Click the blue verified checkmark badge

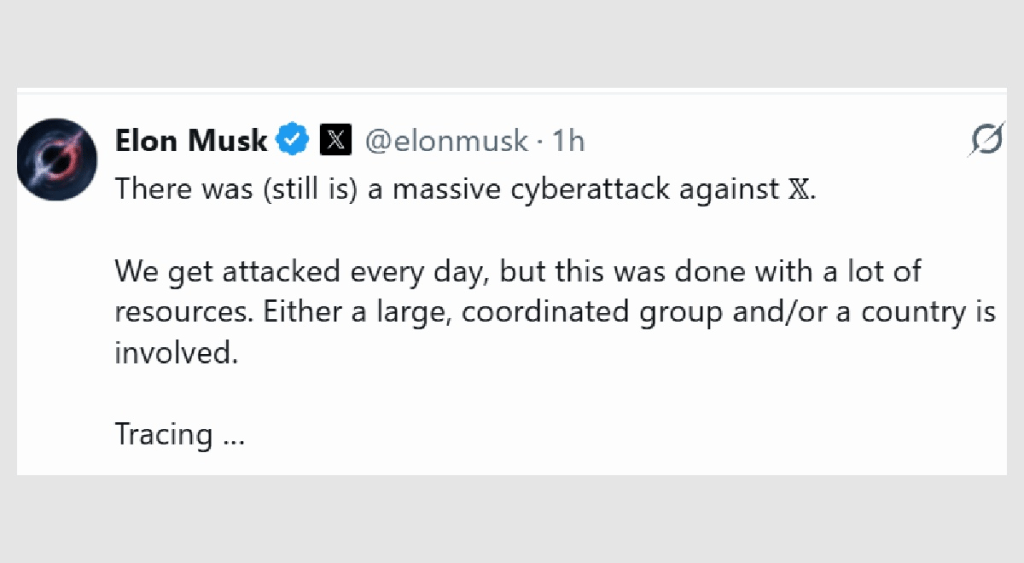click(x=292, y=141)
